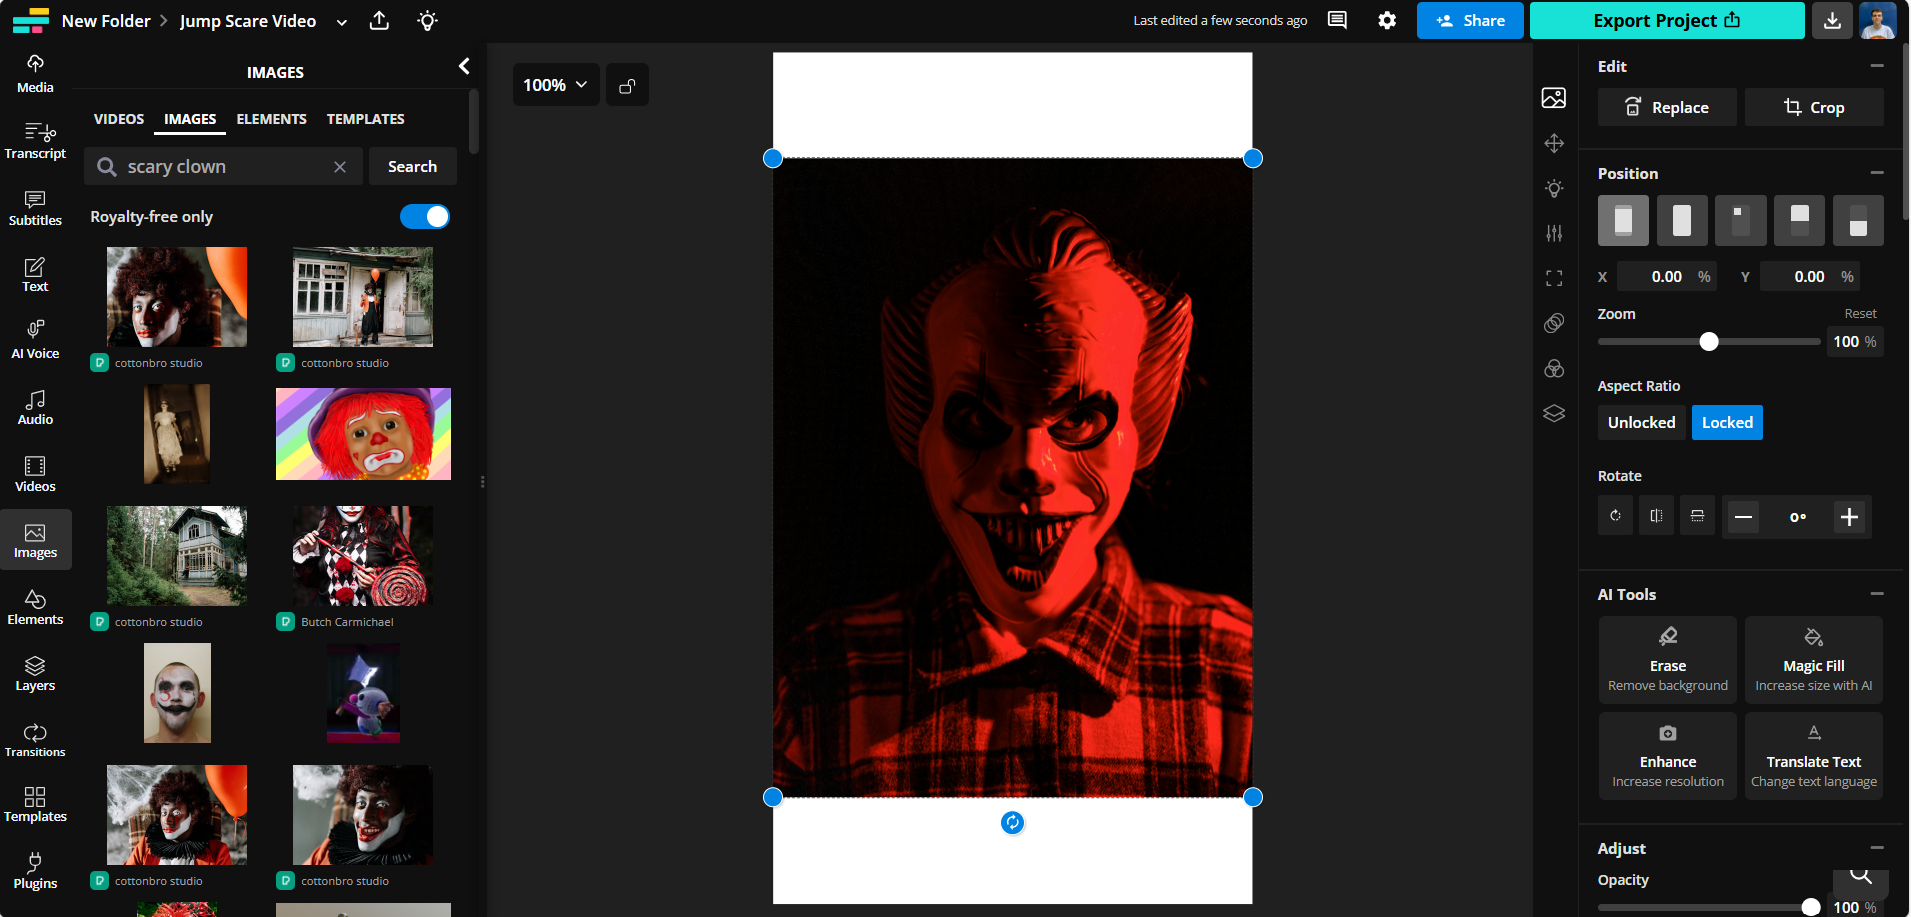1911x917 pixels.
Task: Set Aspect Ratio to Unlocked
Action: coord(1640,422)
